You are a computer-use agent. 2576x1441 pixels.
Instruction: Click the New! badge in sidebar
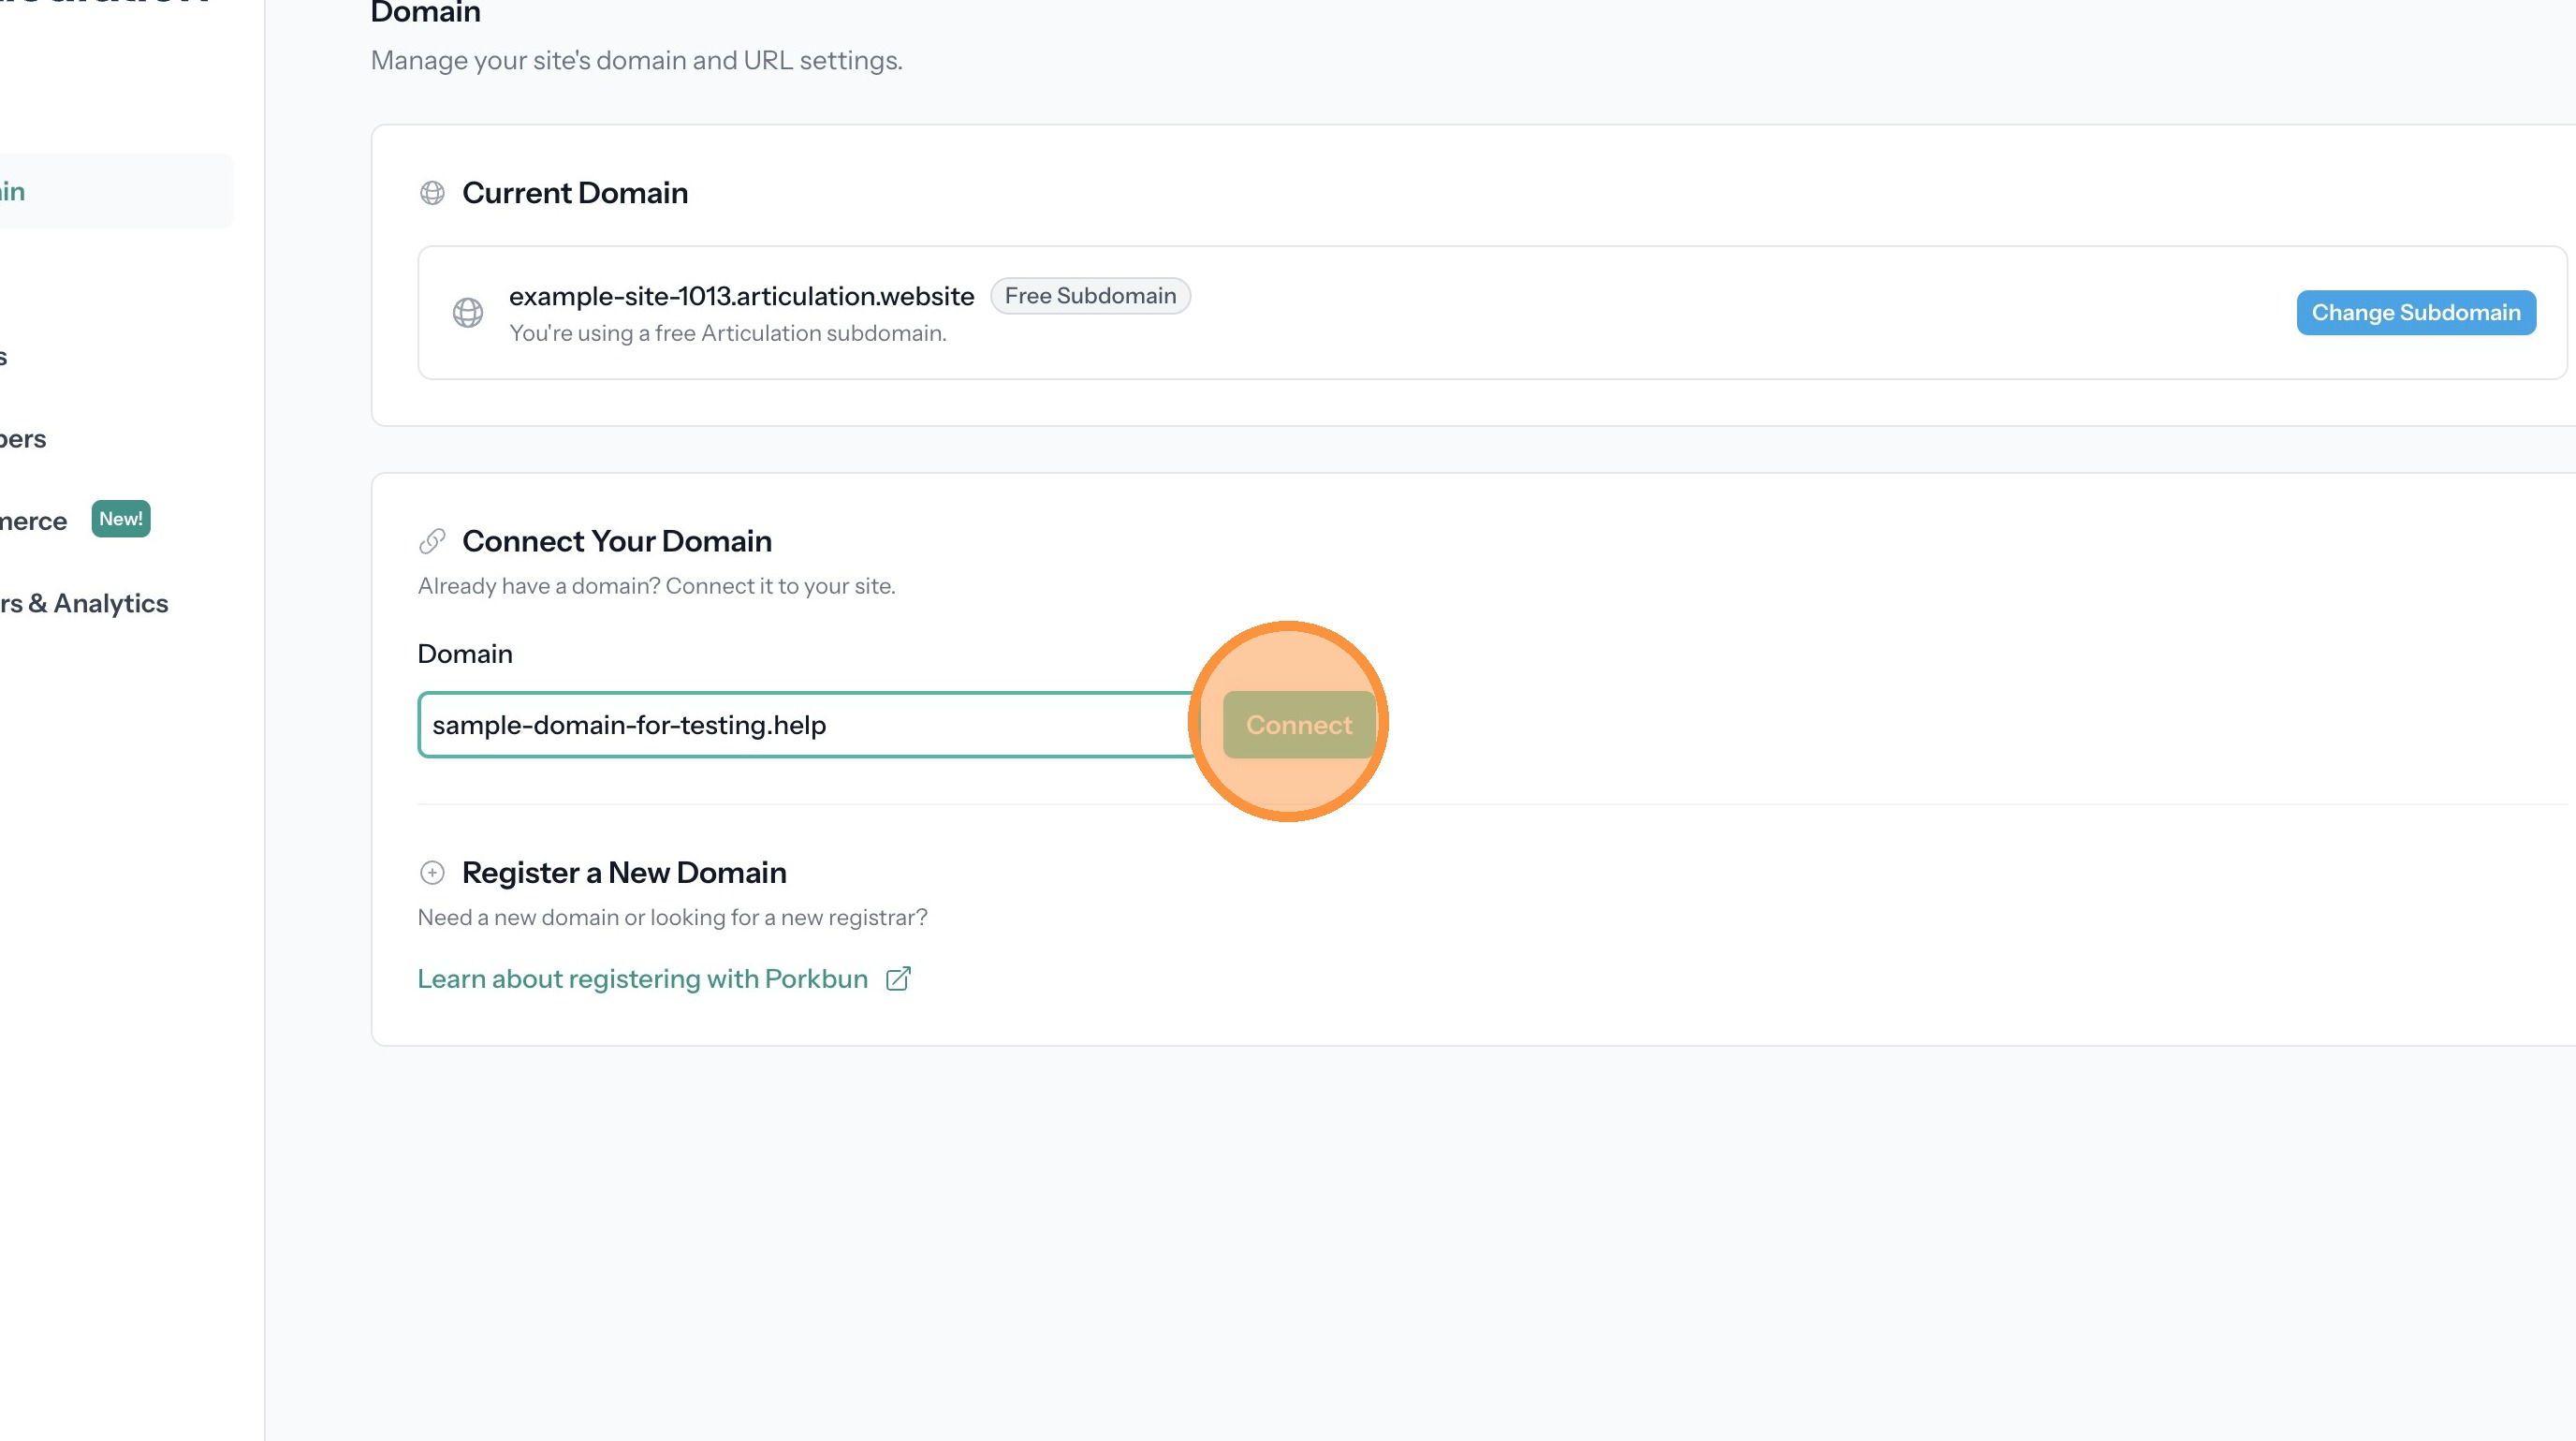(x=121, y=519)
